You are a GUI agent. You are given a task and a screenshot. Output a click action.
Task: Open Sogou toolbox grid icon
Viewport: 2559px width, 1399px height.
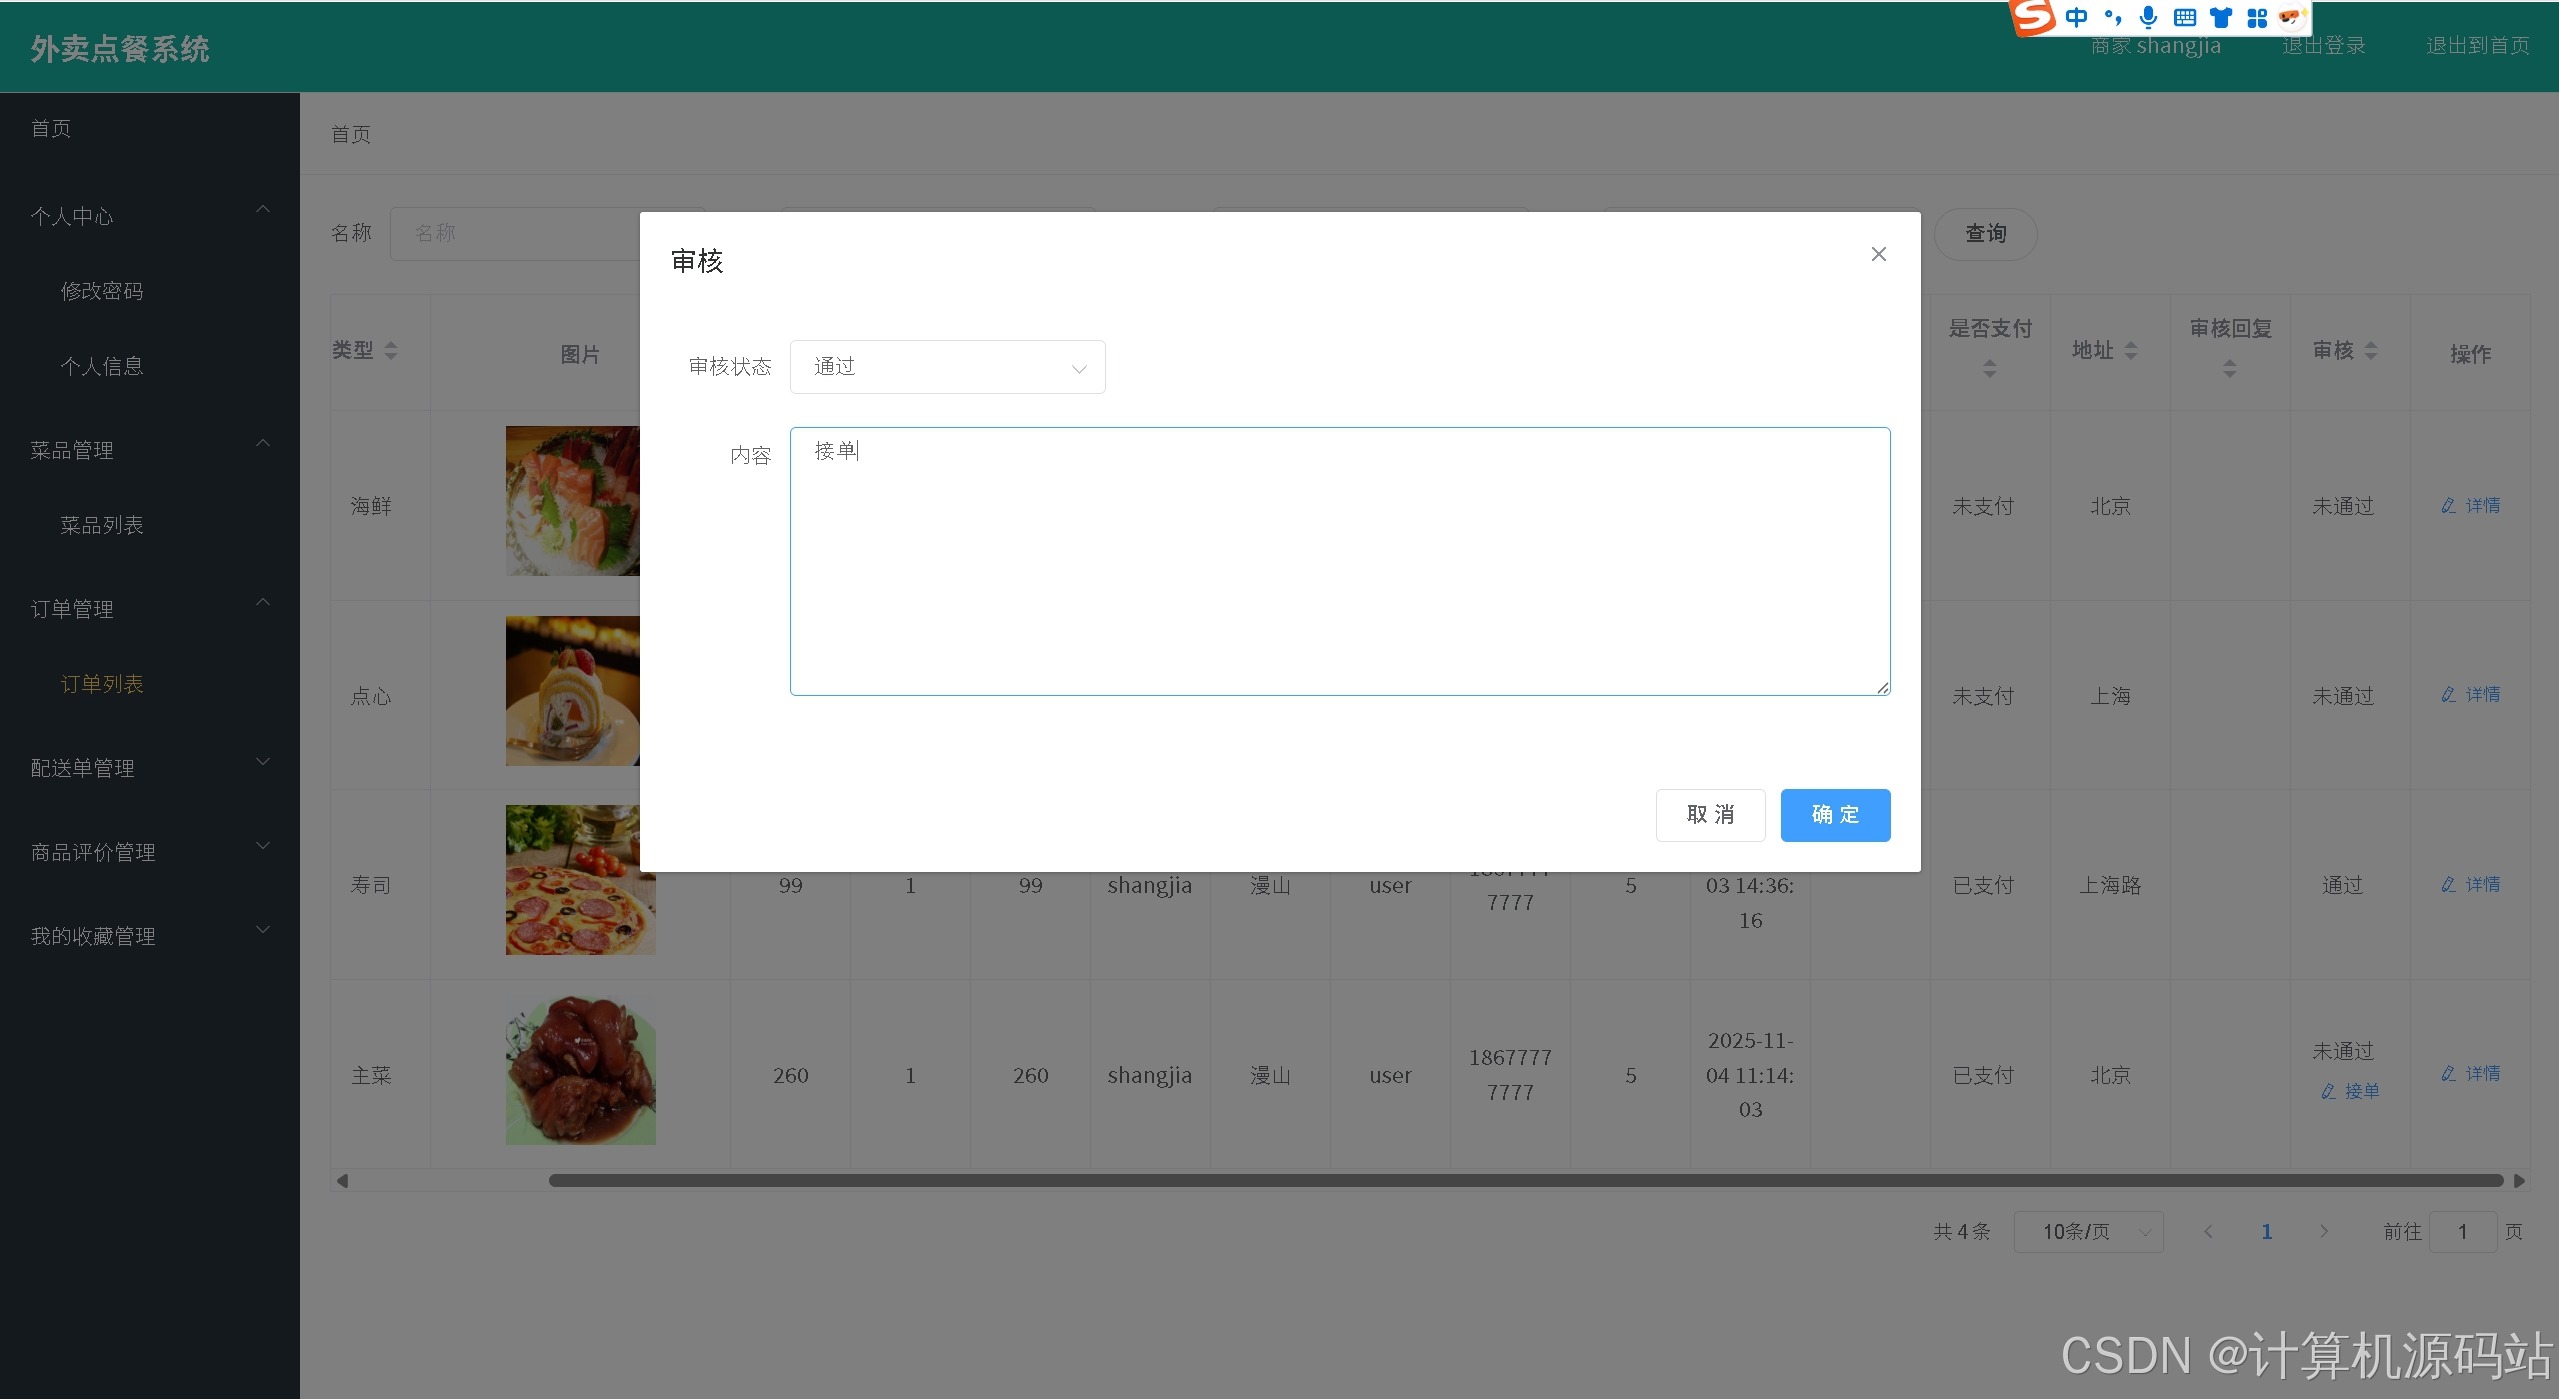2257,17
